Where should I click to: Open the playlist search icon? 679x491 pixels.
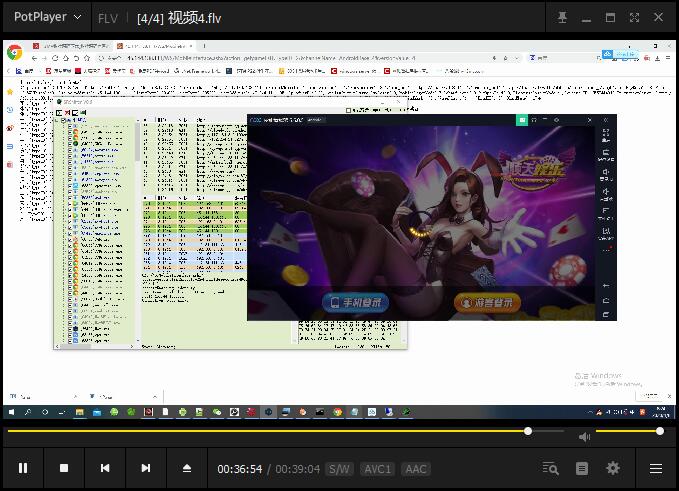click(550, 468)
